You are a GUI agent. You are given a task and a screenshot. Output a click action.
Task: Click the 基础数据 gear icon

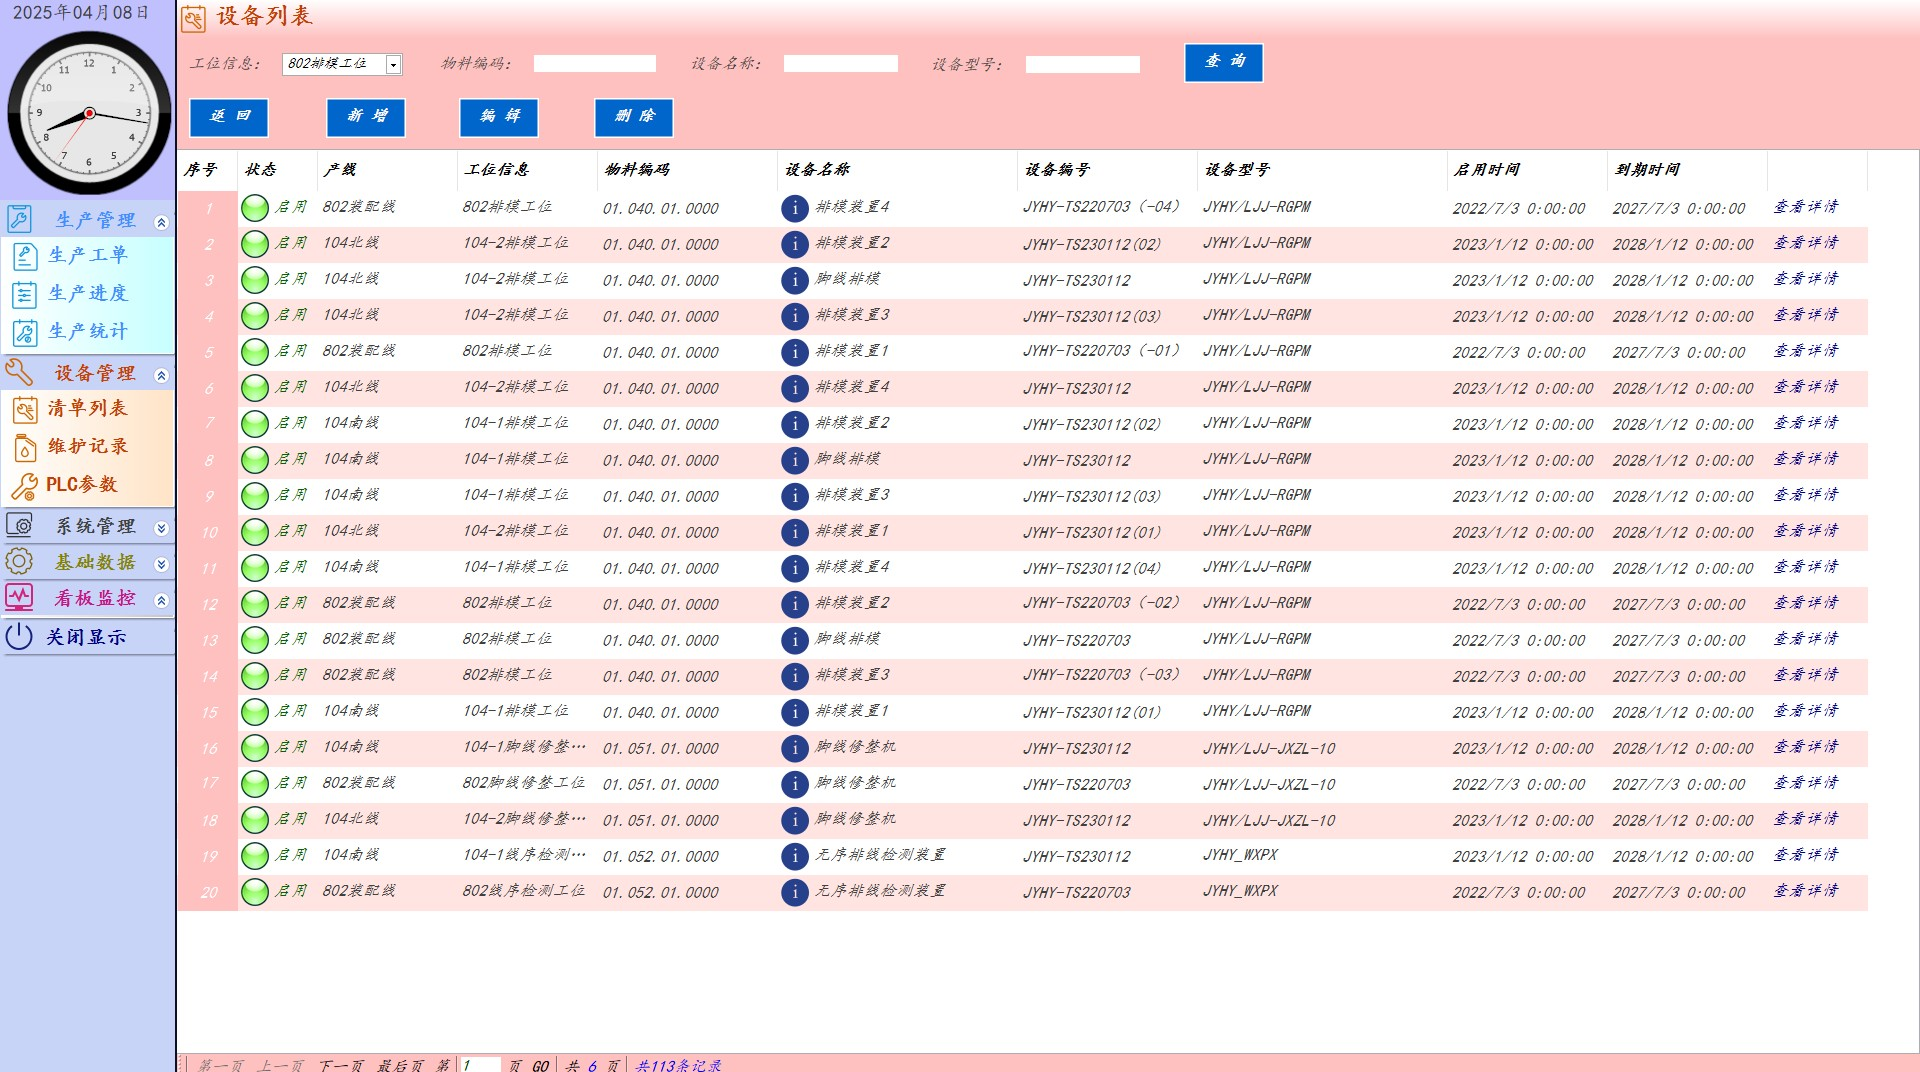coord(20,561)
